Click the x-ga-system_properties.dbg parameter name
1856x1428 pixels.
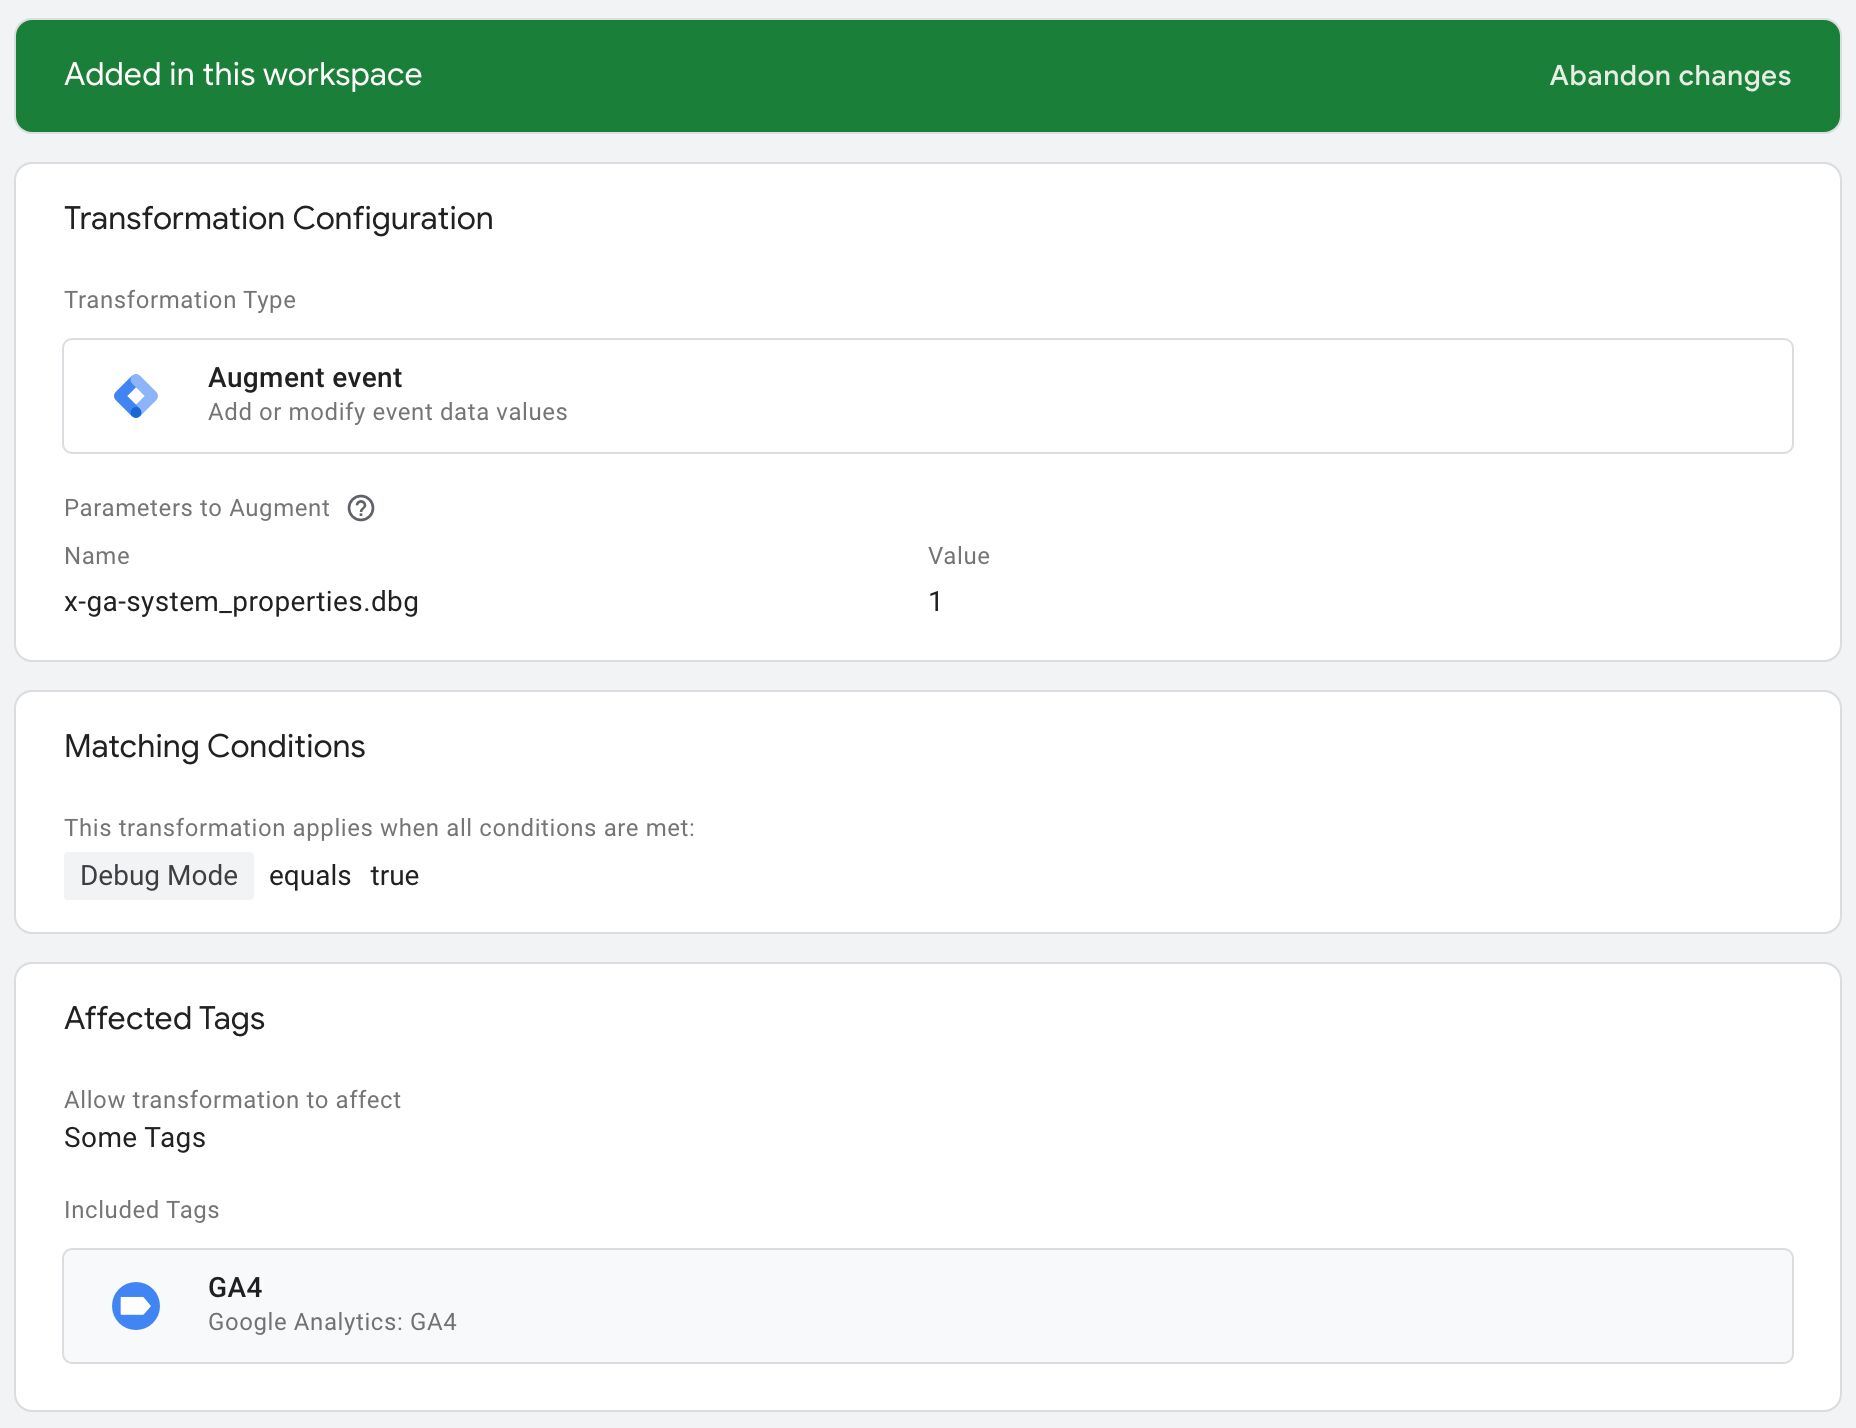click(x=241, y=602)
